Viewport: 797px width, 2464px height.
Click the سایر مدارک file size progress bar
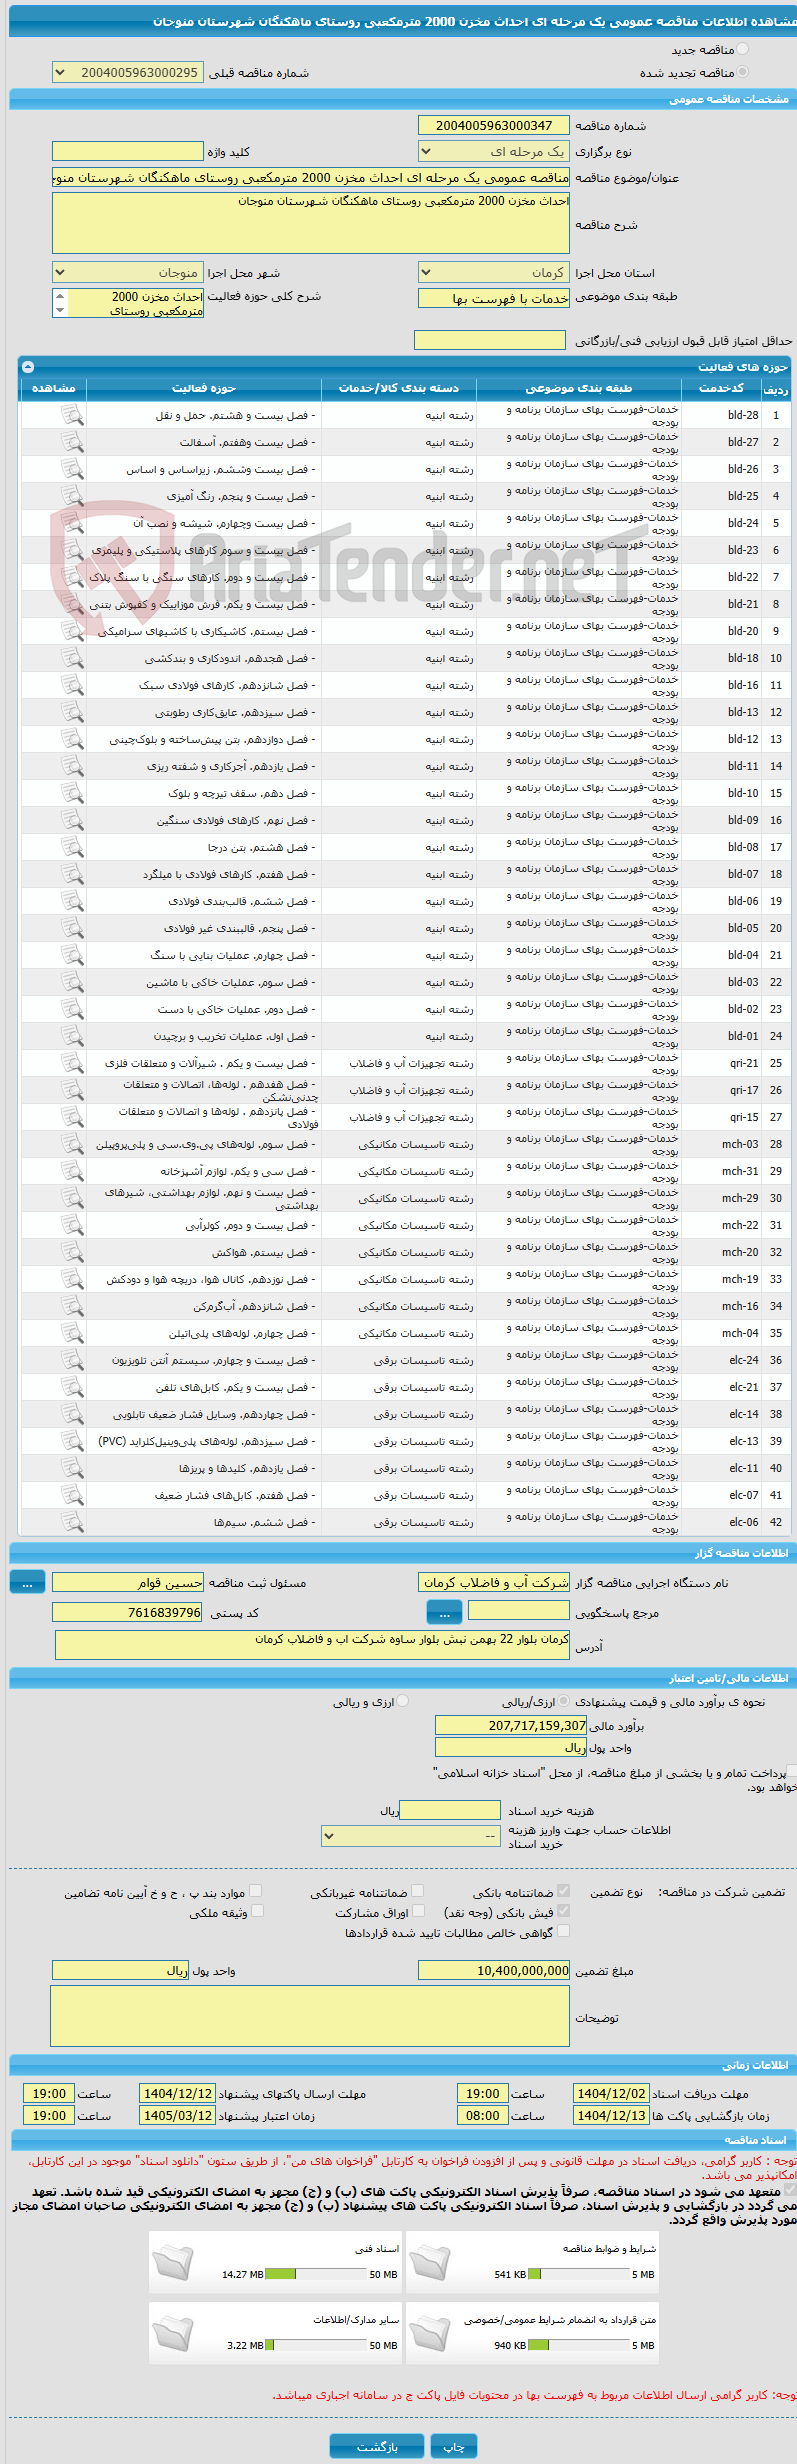318,2345
